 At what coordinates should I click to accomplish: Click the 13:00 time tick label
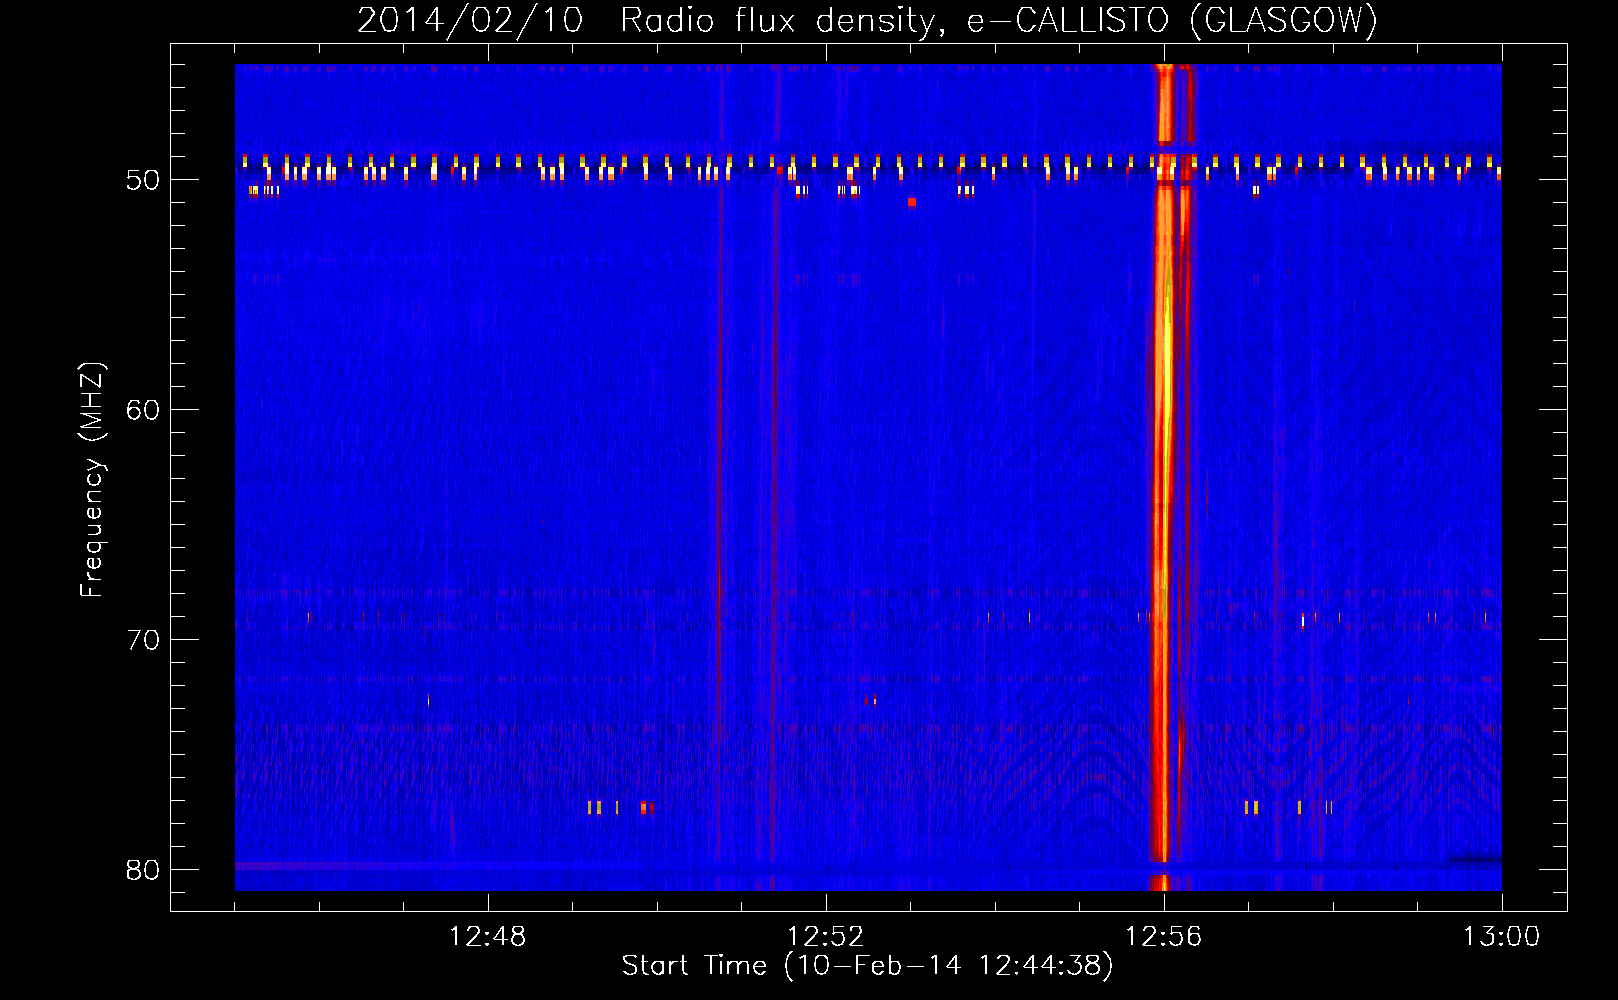(x=1502, y=937)
